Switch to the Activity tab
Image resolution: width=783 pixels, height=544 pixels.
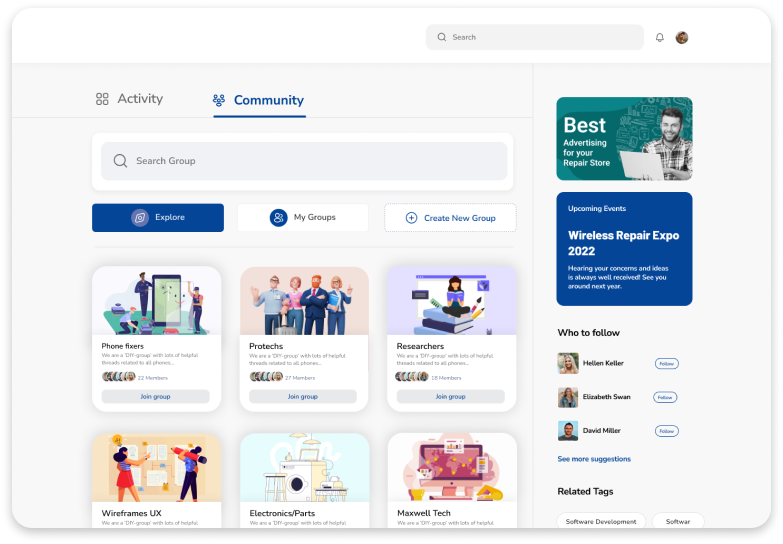click(x=139, y=99)
